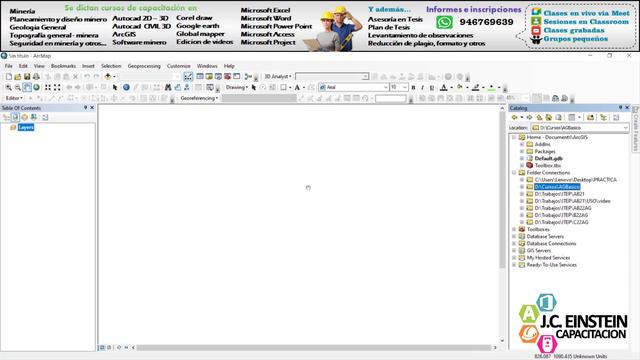Click the Create Features side tab
The height and width of the screenshot is (360, 640).
636,129
